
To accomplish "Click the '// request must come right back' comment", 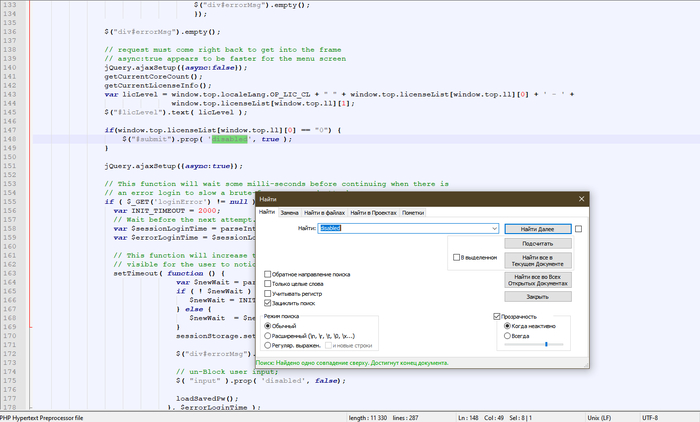I will [x=223, y=50].
